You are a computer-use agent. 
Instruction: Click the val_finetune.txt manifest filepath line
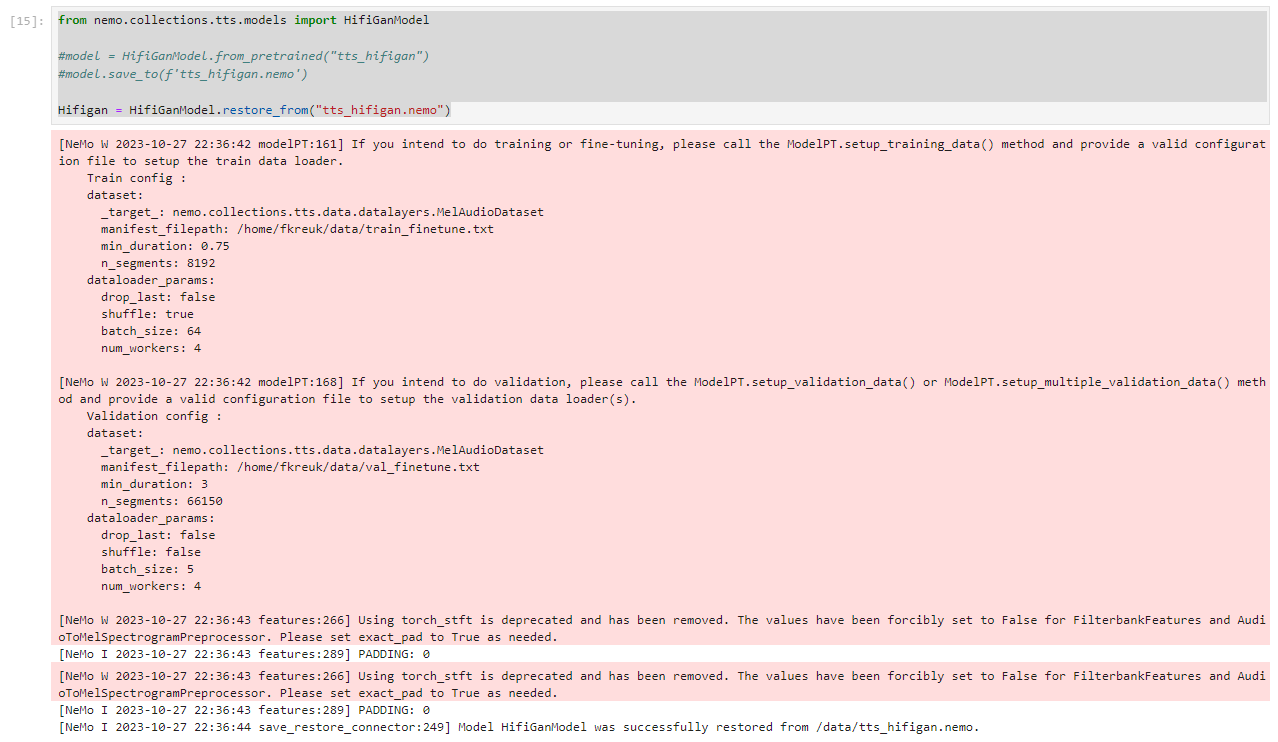coord(290,467)
